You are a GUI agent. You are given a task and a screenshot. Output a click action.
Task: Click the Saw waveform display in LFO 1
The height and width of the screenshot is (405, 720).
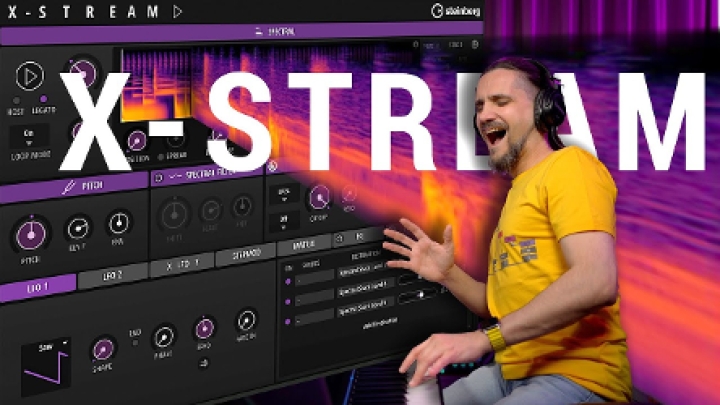[46, 367]
